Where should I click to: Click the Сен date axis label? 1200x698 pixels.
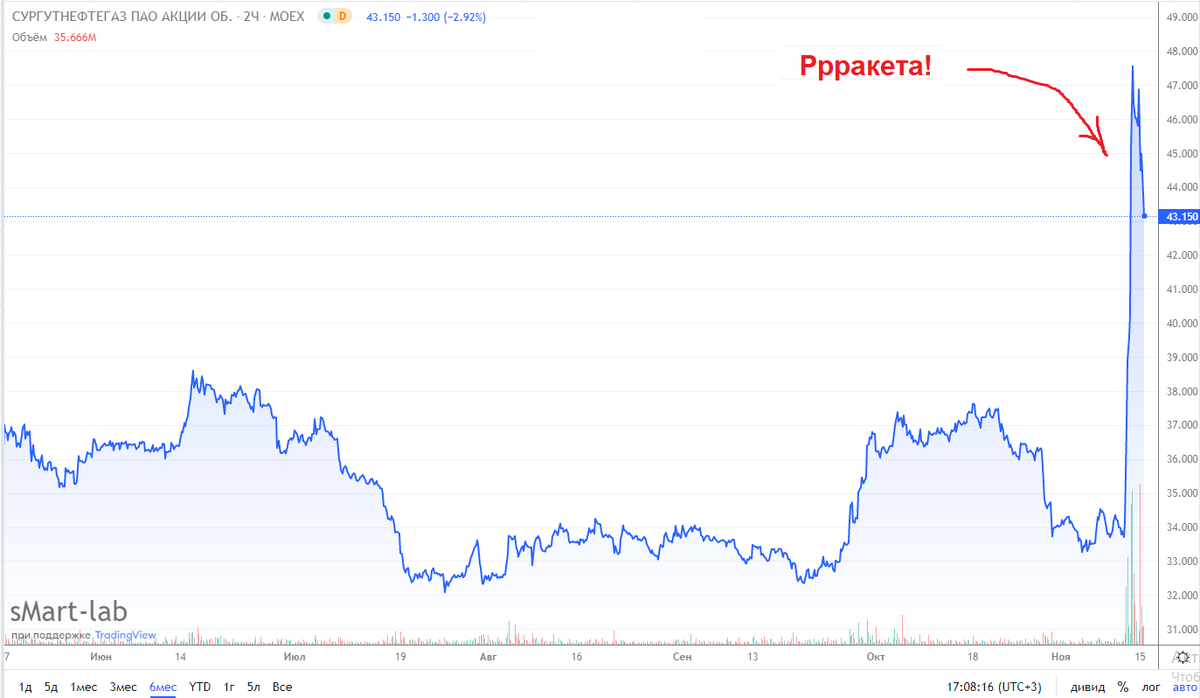[x=682, y=657]
